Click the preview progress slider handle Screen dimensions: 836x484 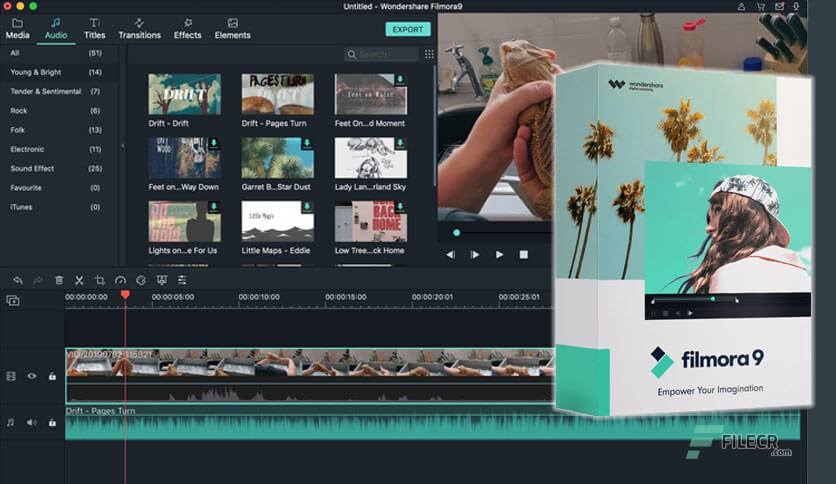[457, 233]
